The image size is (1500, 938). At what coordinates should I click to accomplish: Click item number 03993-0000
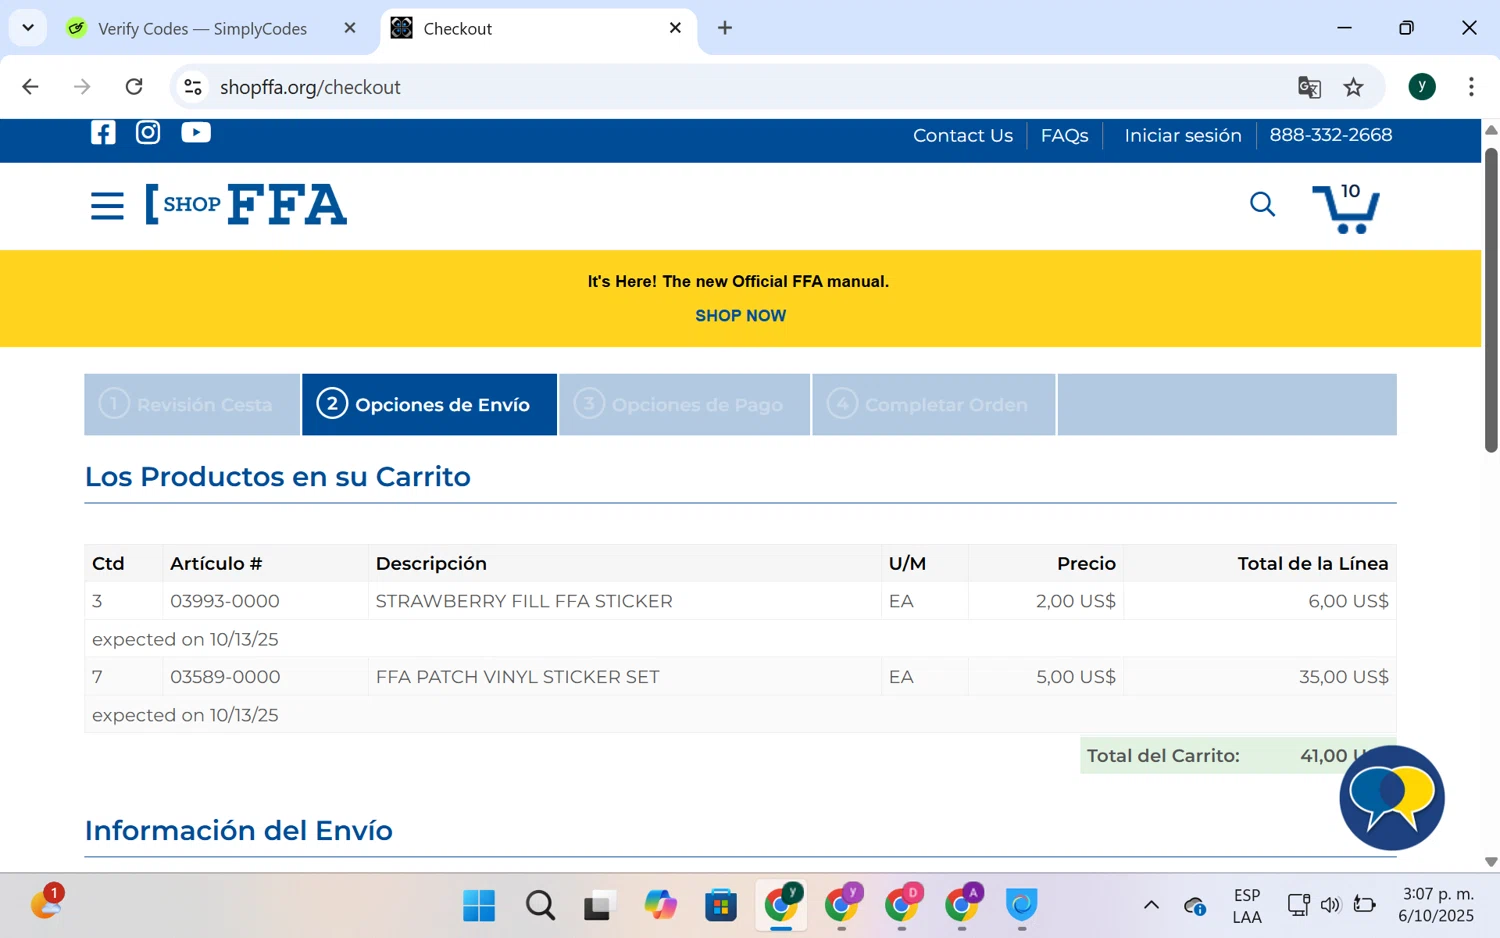point(225,601)
